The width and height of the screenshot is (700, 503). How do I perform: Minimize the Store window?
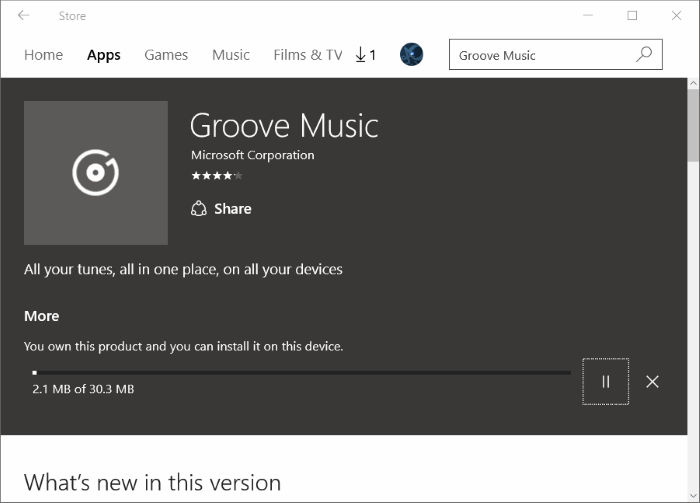(x=588, y=16)
